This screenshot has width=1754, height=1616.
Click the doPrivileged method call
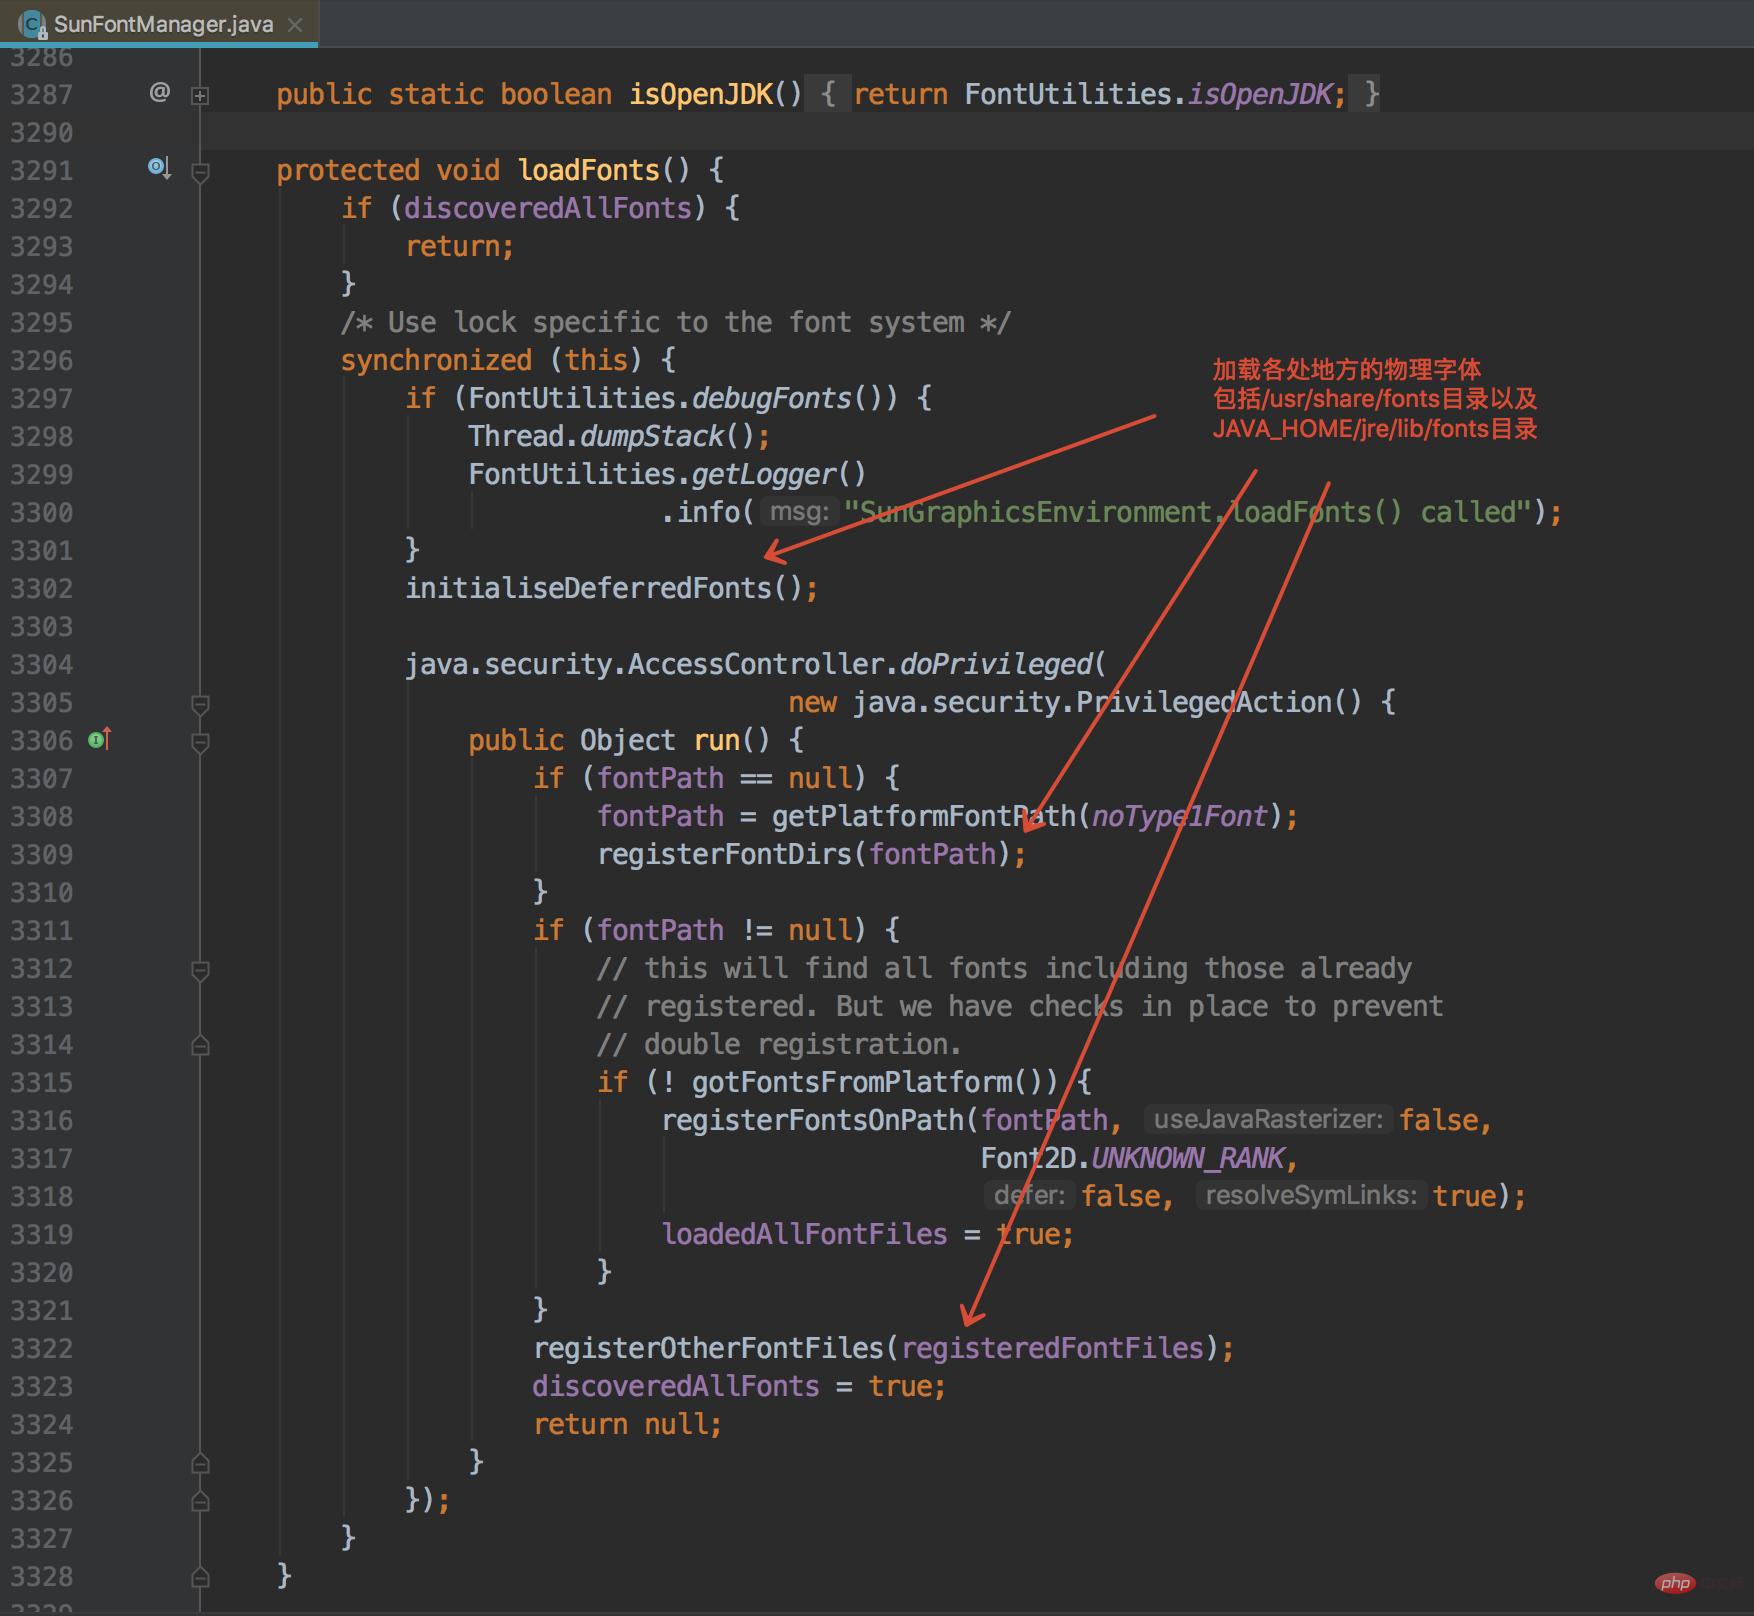[996, 664]
